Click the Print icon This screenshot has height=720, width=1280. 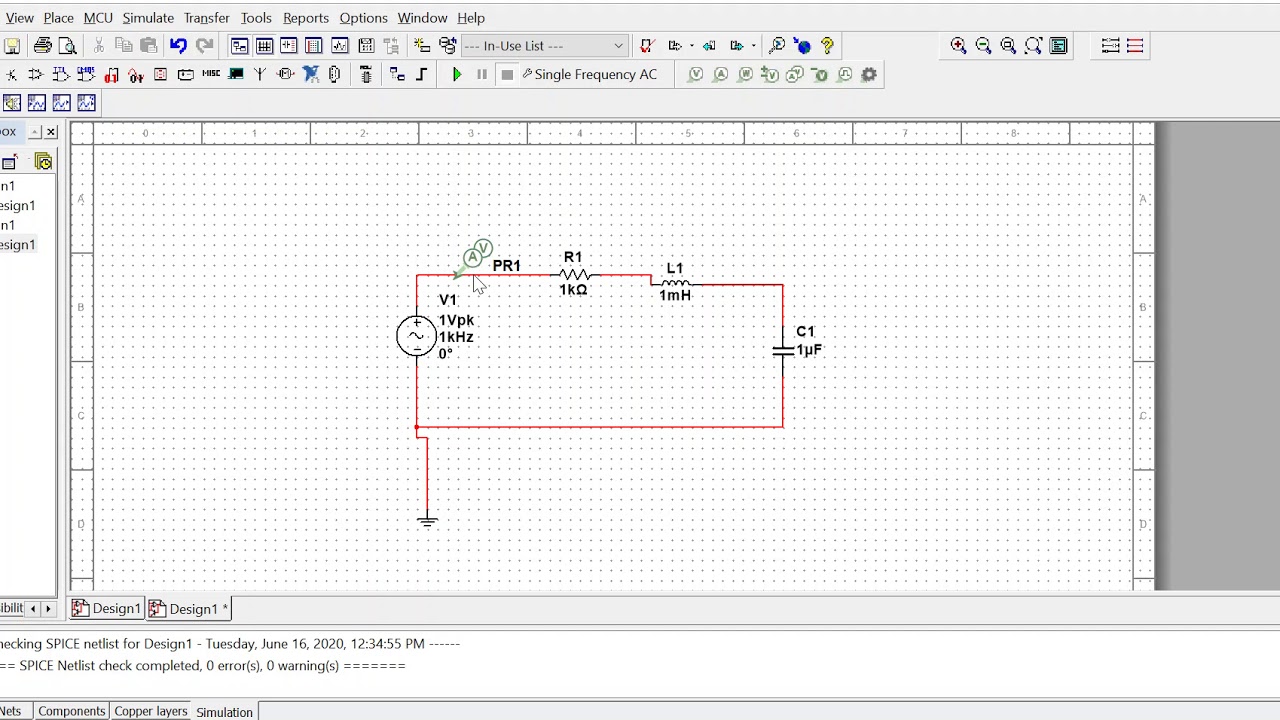coord(42,46)
